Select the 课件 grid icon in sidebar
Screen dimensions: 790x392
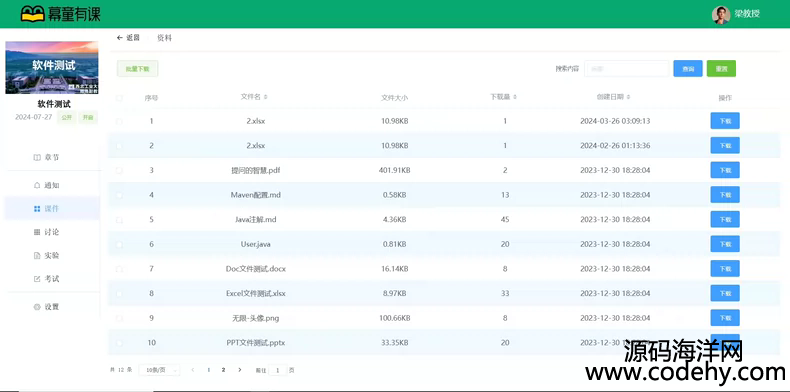(37, 209)
